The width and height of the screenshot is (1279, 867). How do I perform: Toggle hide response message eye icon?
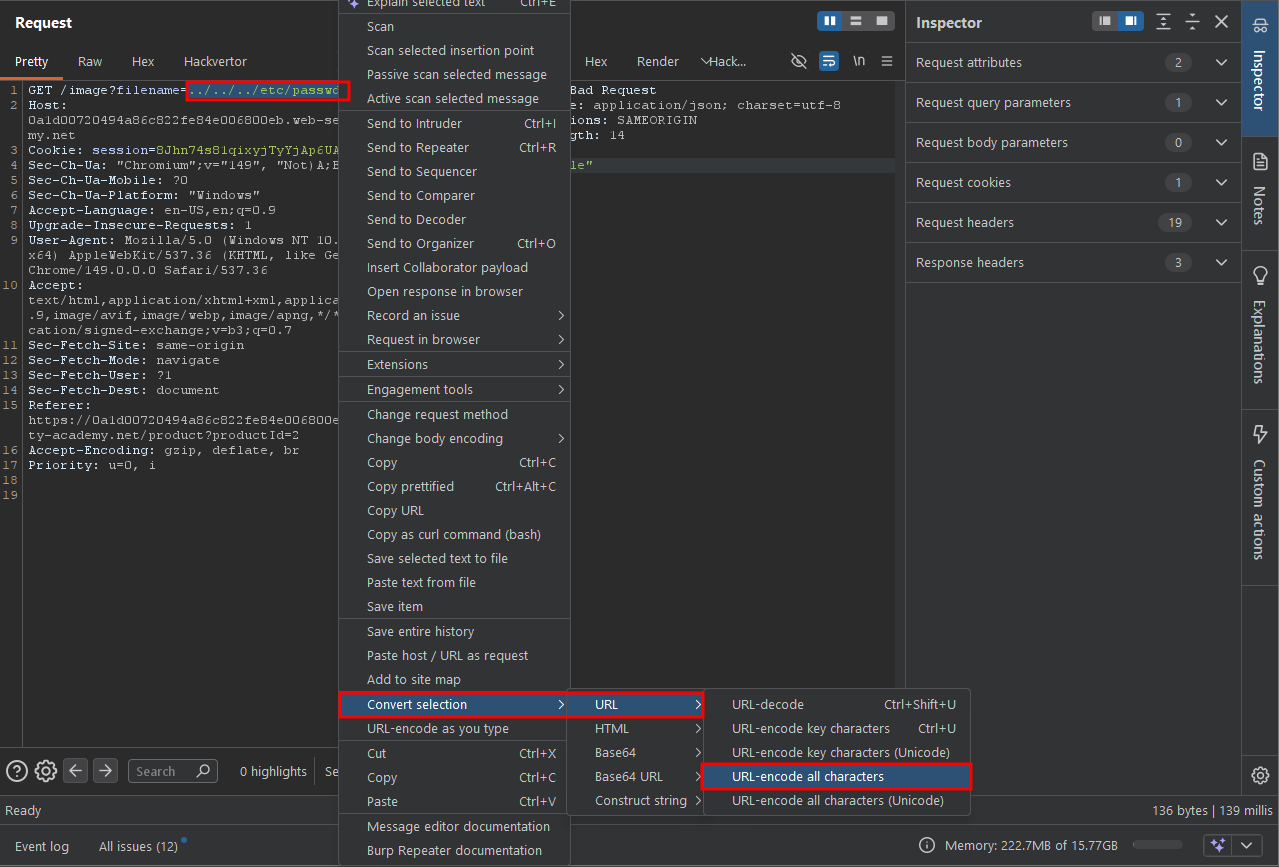[799, 61]
